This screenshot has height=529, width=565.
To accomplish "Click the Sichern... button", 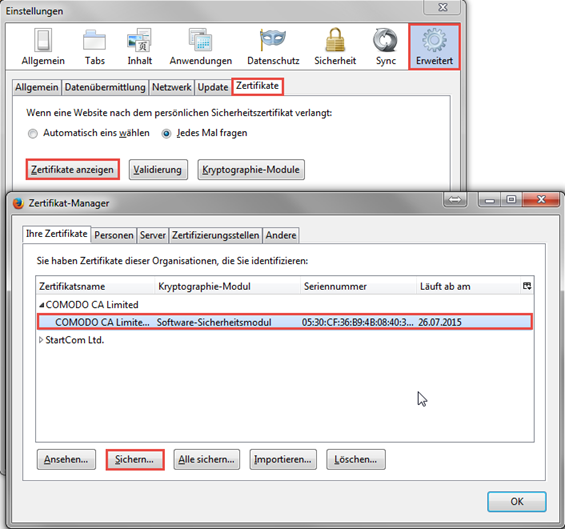I will coord(135,459).
